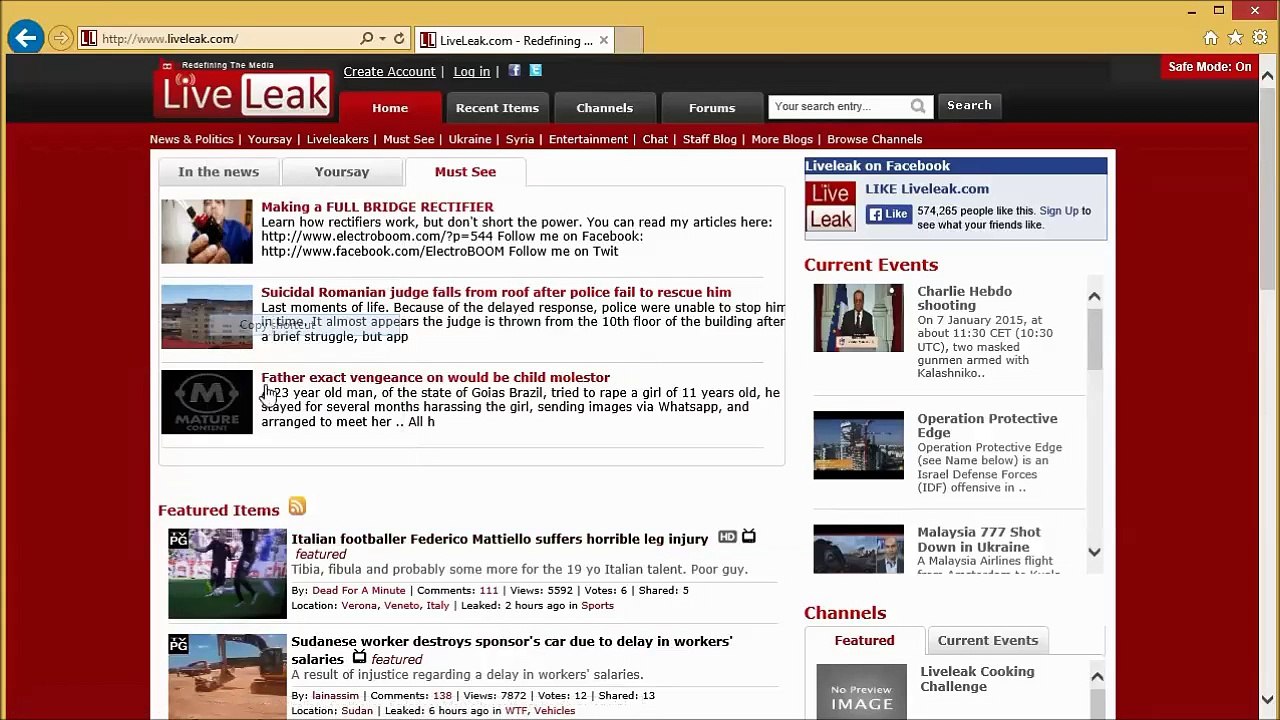1280x720 pixels.
Task: Switch to Current Events channels tab
Action: pyautogui.click(x=988, y=640)
